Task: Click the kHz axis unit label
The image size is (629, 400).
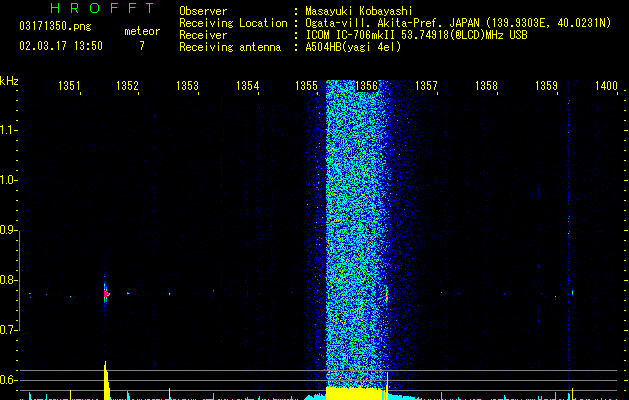Action: point(9,81)
